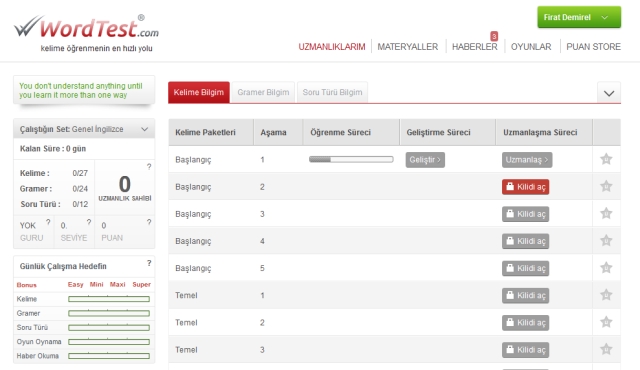This screenshot has height=370, width=640.
Task: Click the Oyun Oynama daily goal bar
Action: coord(109,342)
